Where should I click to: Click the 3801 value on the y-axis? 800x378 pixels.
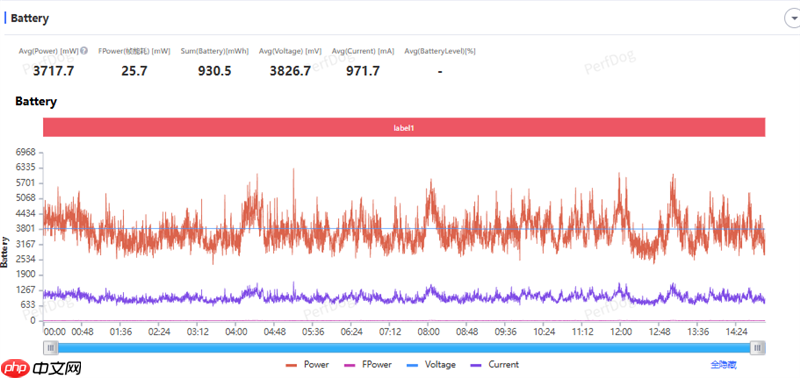point(26,229)
